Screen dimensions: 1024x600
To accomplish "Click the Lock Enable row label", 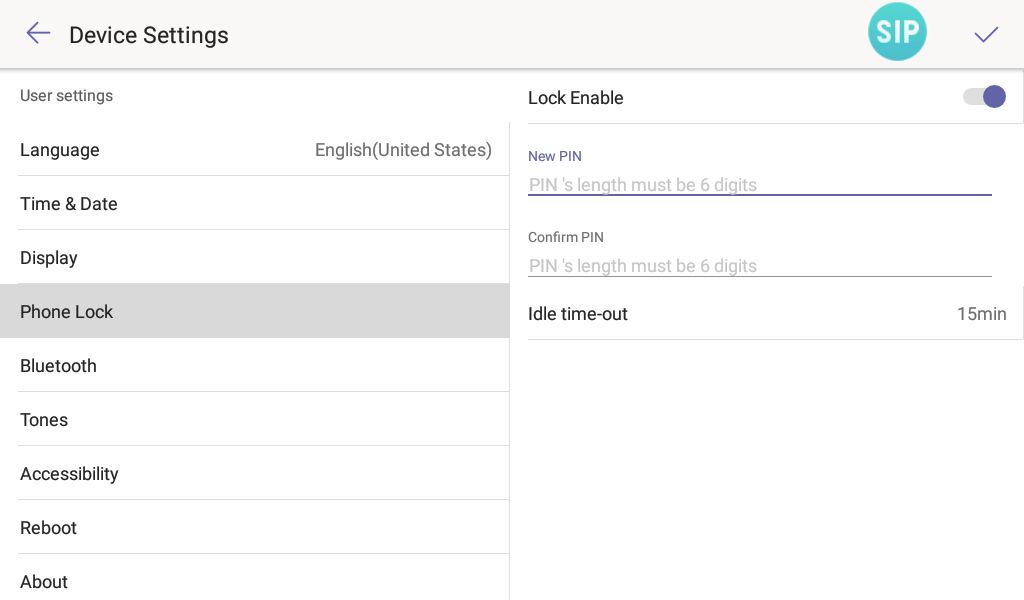I will click(x=575, y=97).
